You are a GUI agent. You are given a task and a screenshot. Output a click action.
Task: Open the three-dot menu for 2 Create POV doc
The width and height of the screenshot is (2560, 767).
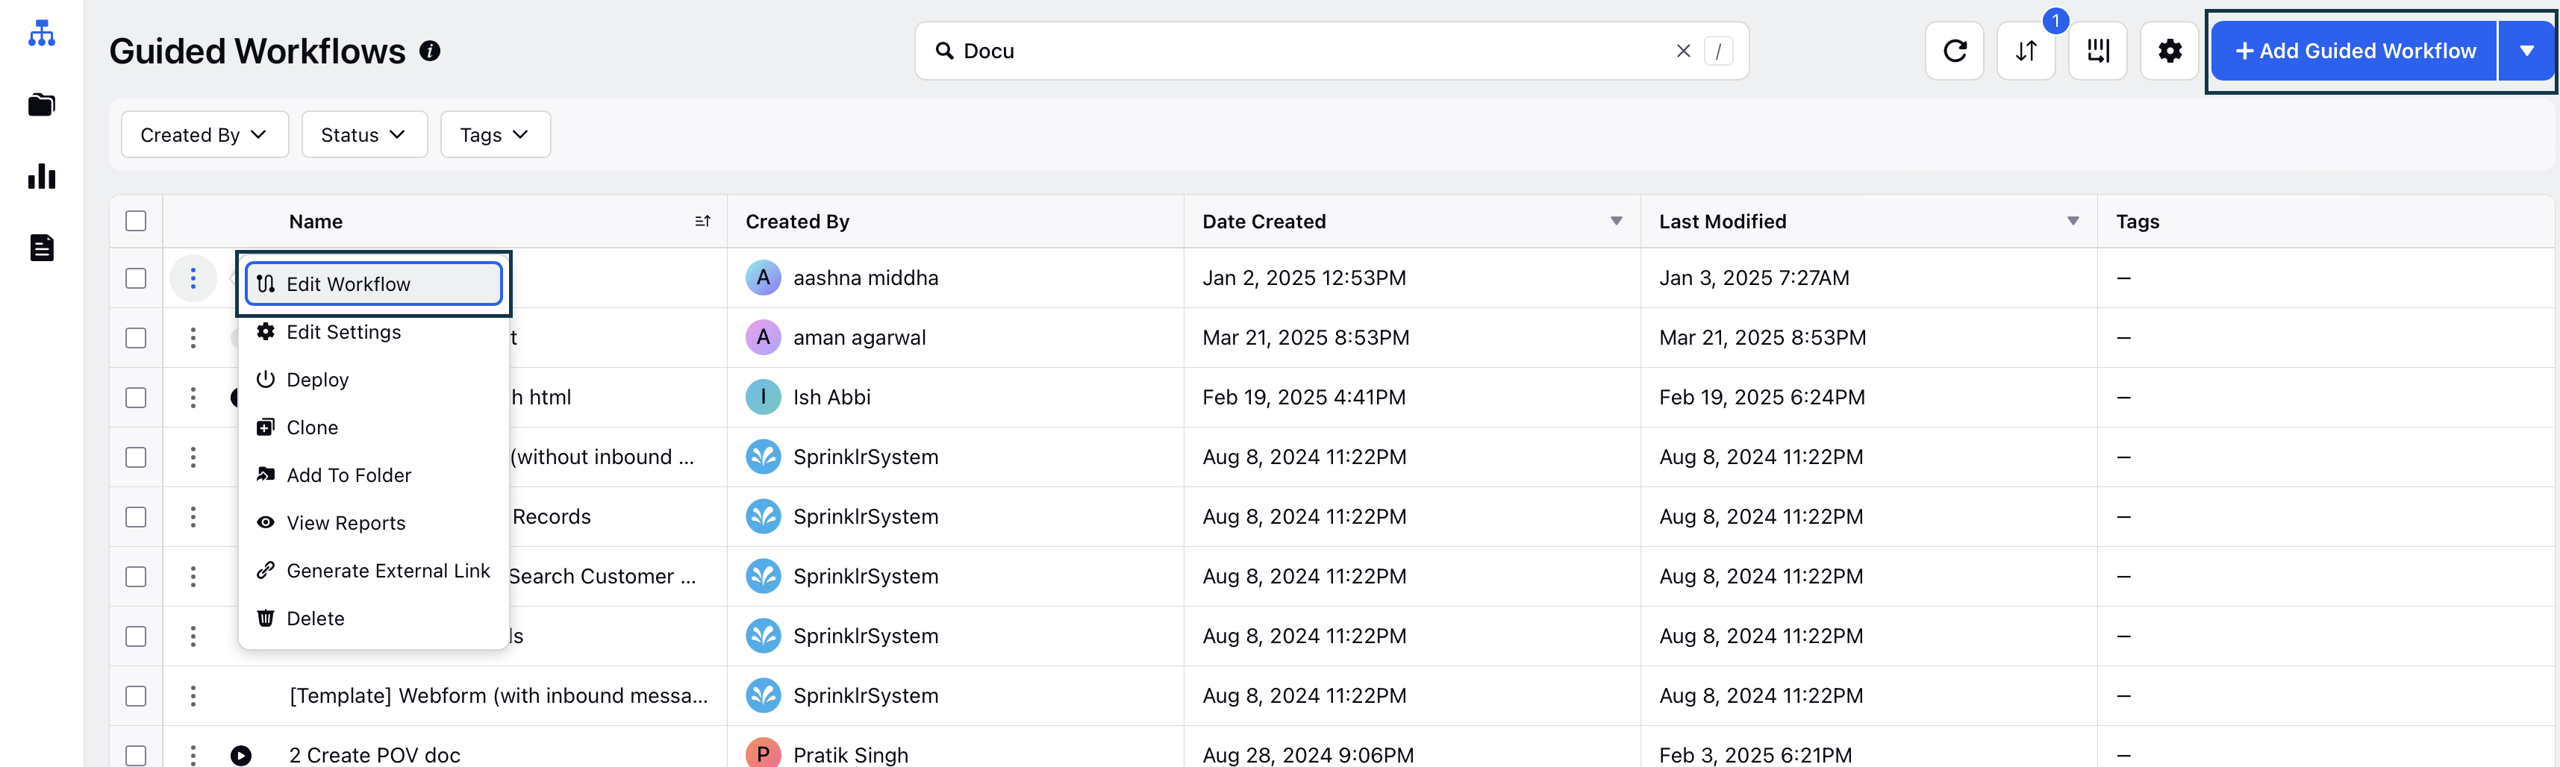193,755
